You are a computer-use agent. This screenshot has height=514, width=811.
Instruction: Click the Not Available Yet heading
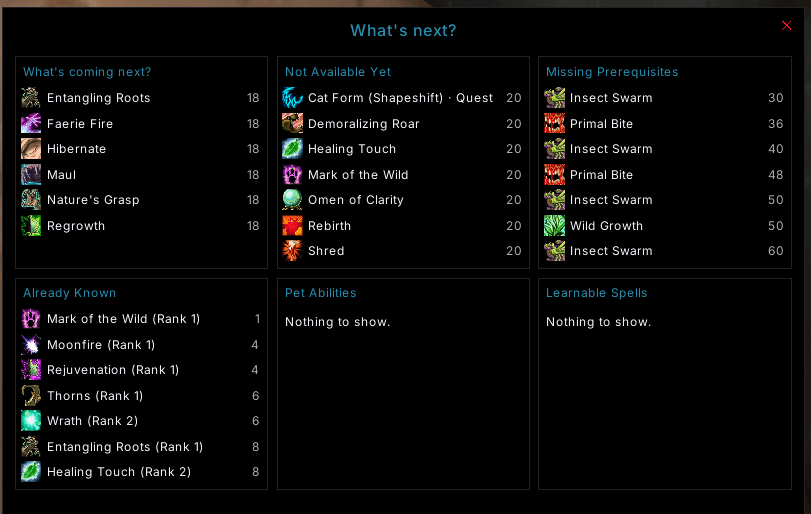[338, 72]
